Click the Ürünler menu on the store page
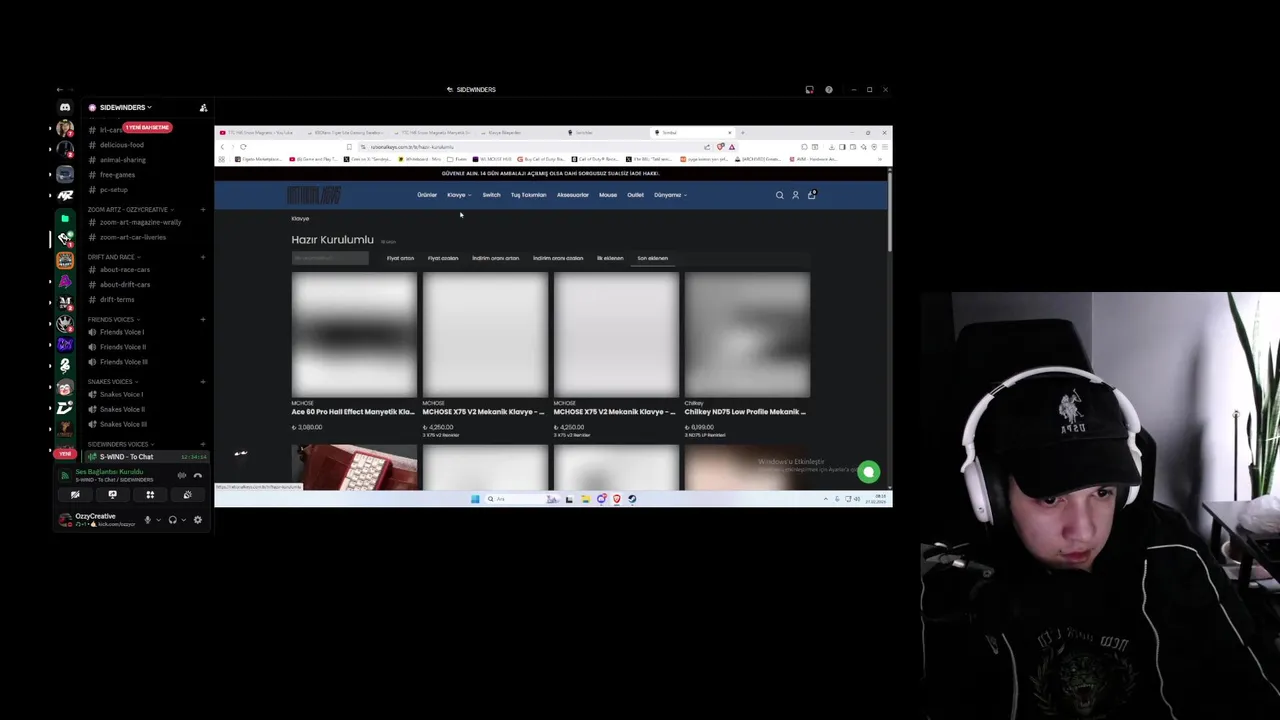 click(x=427, y=195)
